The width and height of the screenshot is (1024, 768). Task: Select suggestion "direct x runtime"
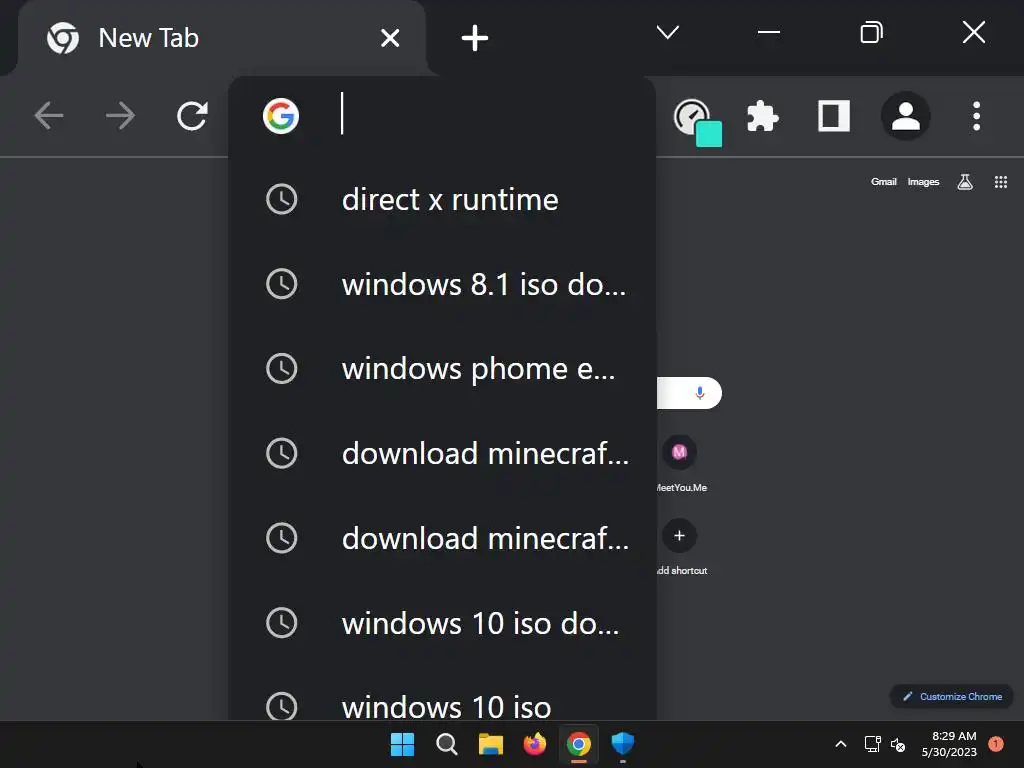442,200
